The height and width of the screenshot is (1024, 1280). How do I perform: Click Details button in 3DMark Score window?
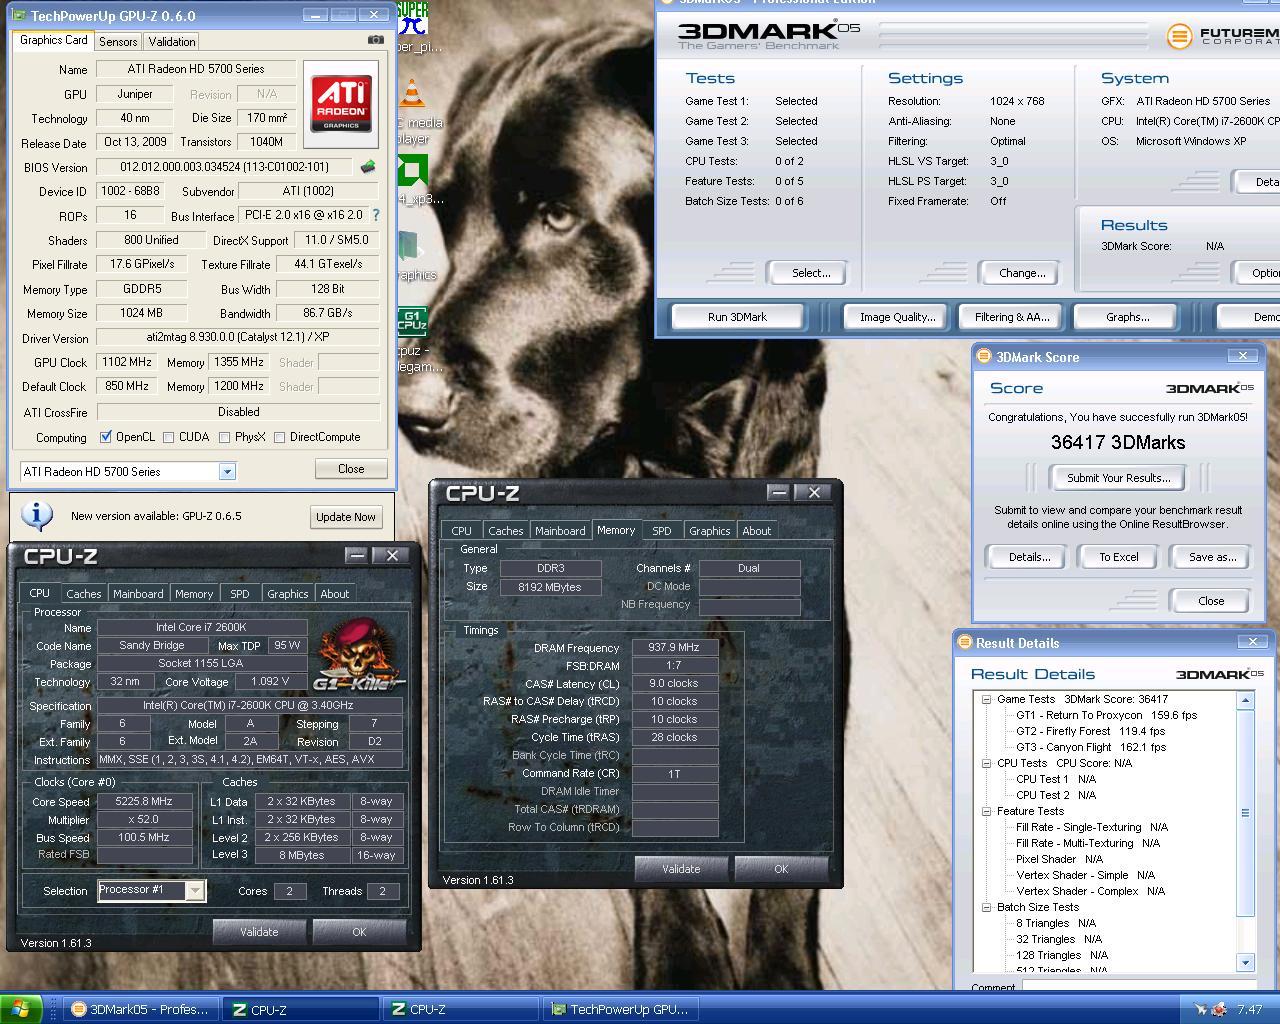tap(1029, 557)
